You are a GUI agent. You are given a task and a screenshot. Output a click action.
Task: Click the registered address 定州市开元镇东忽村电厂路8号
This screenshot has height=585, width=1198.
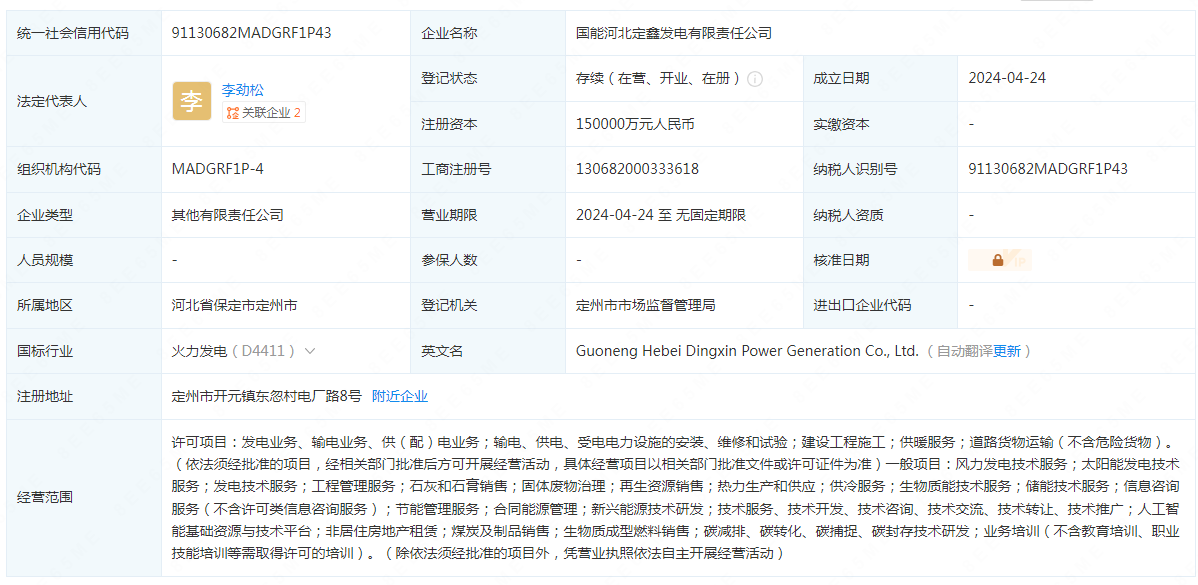[266, 396]
